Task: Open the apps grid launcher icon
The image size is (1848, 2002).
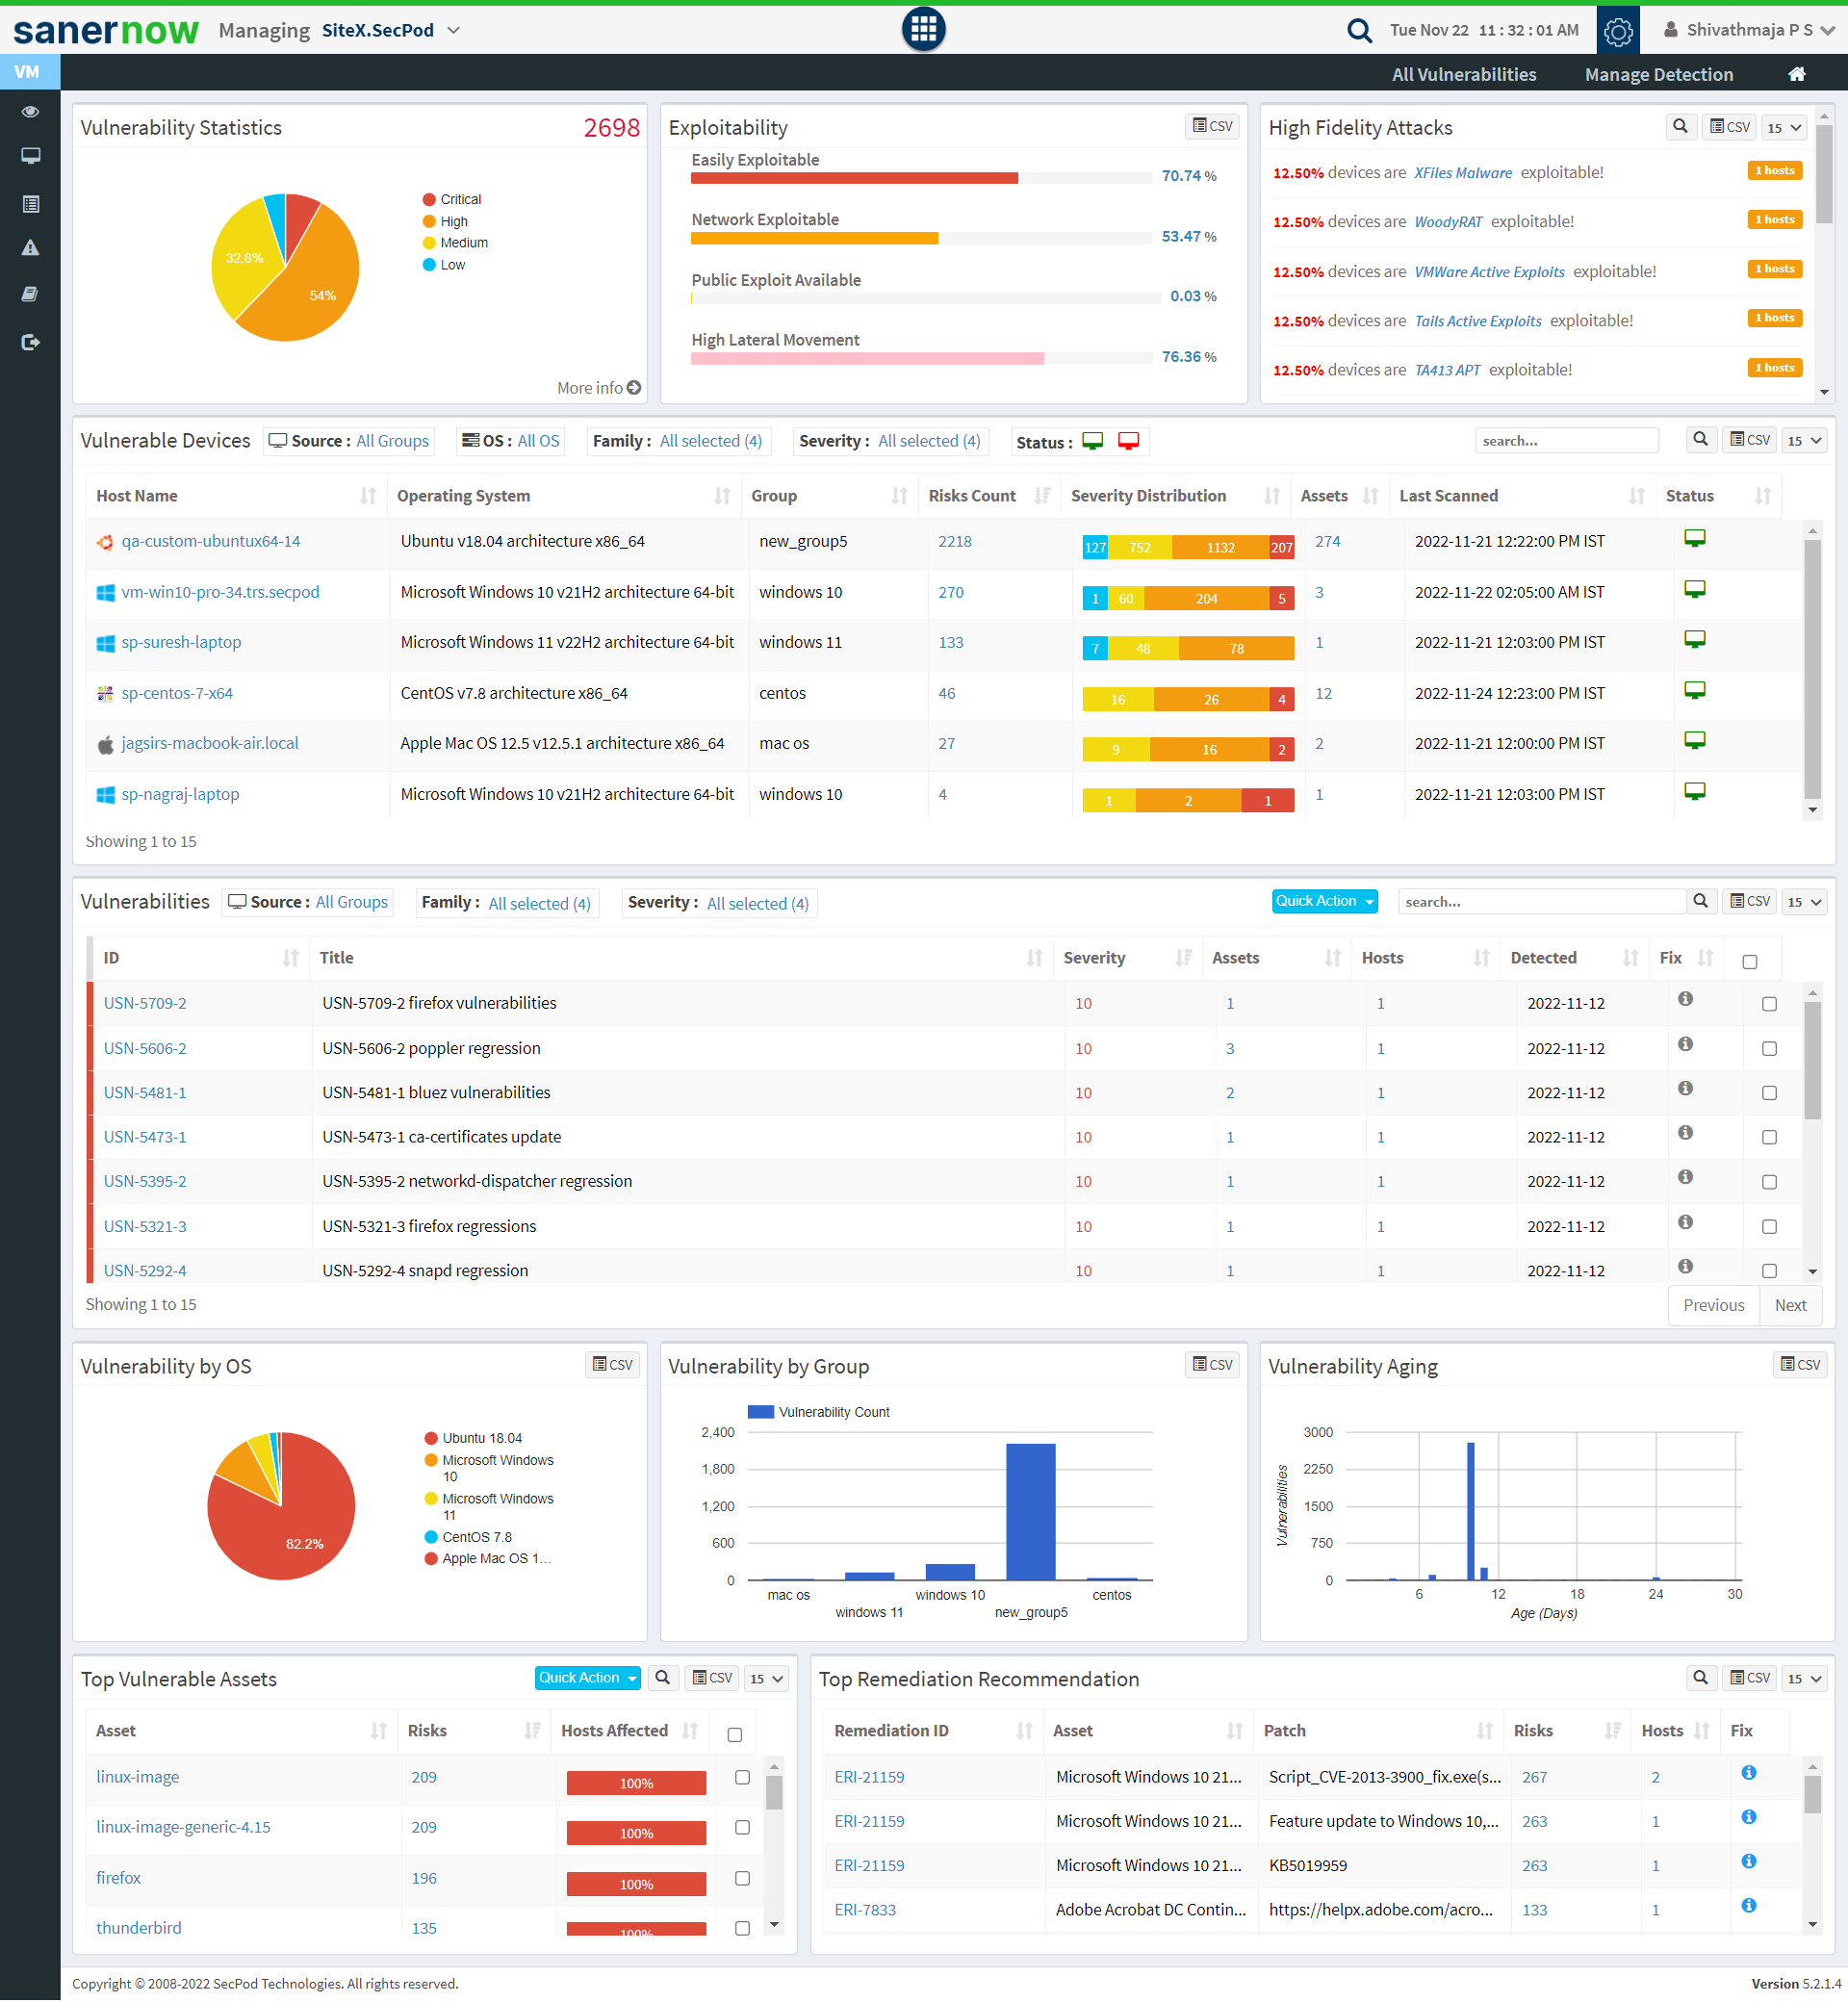Action: (923, 29)
